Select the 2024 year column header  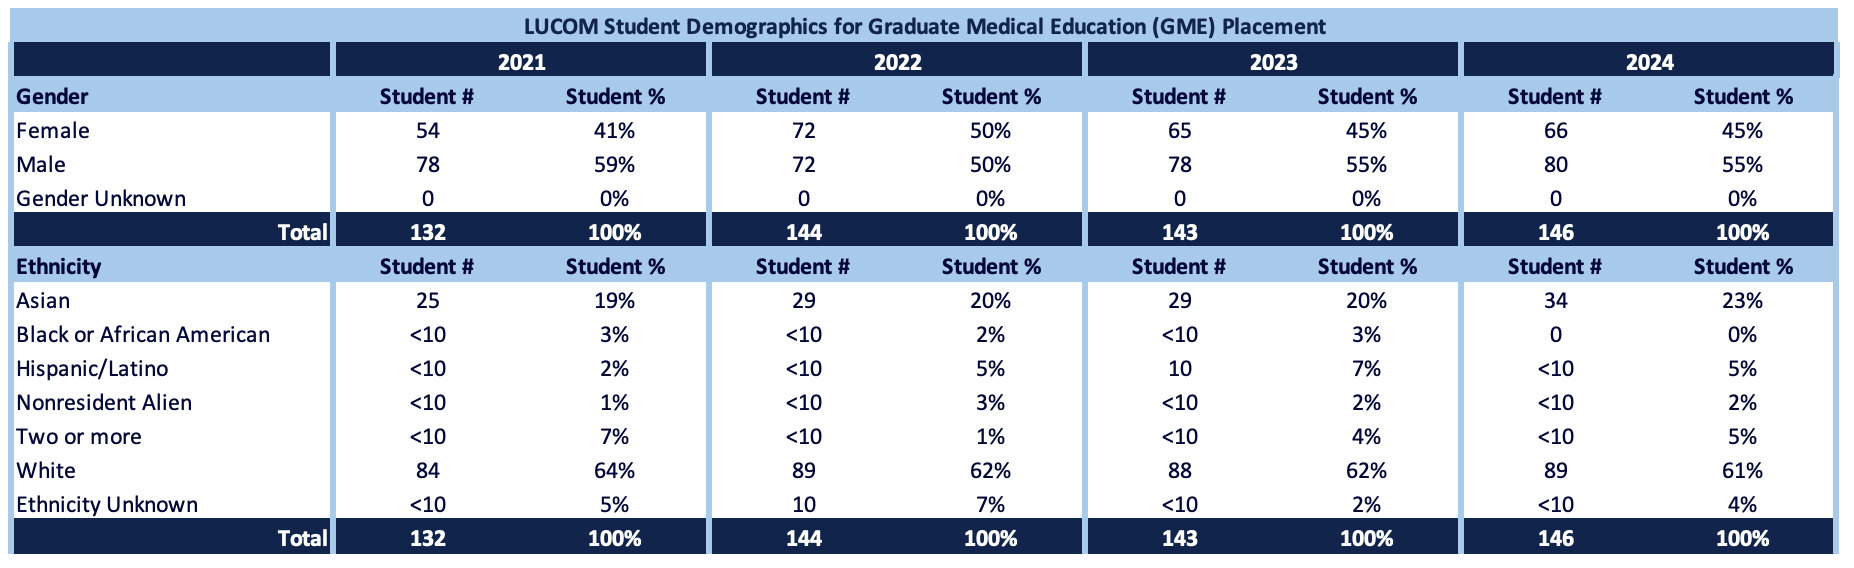click(x=1649, y=62)
